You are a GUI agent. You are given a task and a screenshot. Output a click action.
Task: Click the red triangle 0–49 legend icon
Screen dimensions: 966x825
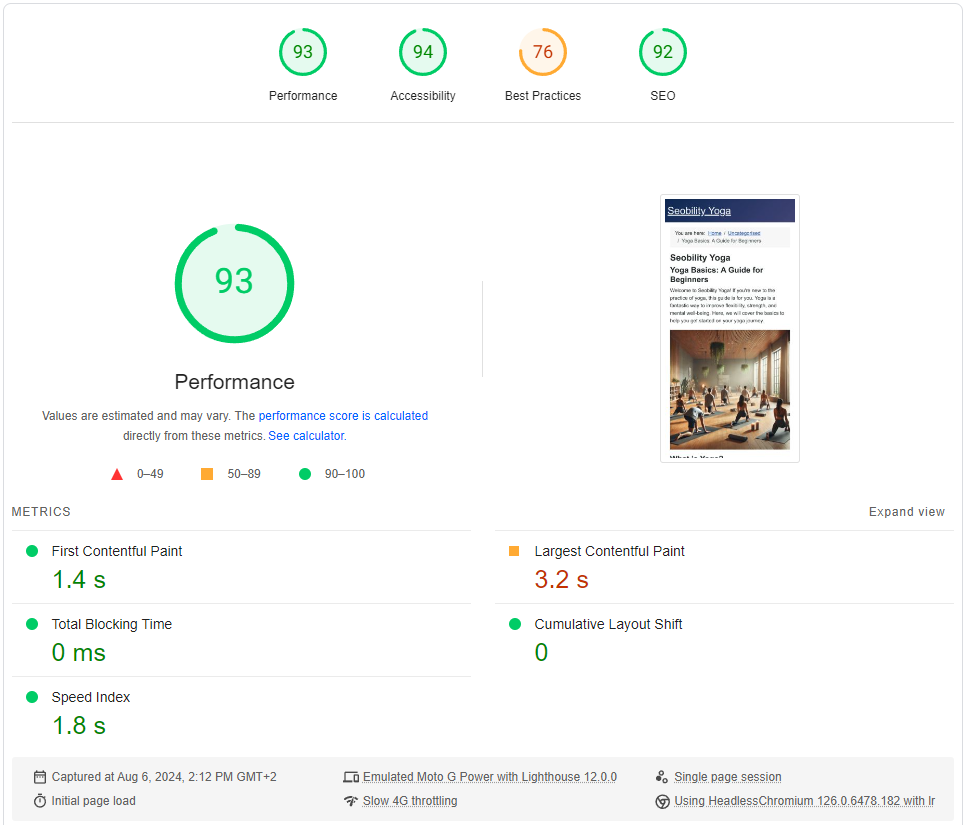tap(117, 473)
